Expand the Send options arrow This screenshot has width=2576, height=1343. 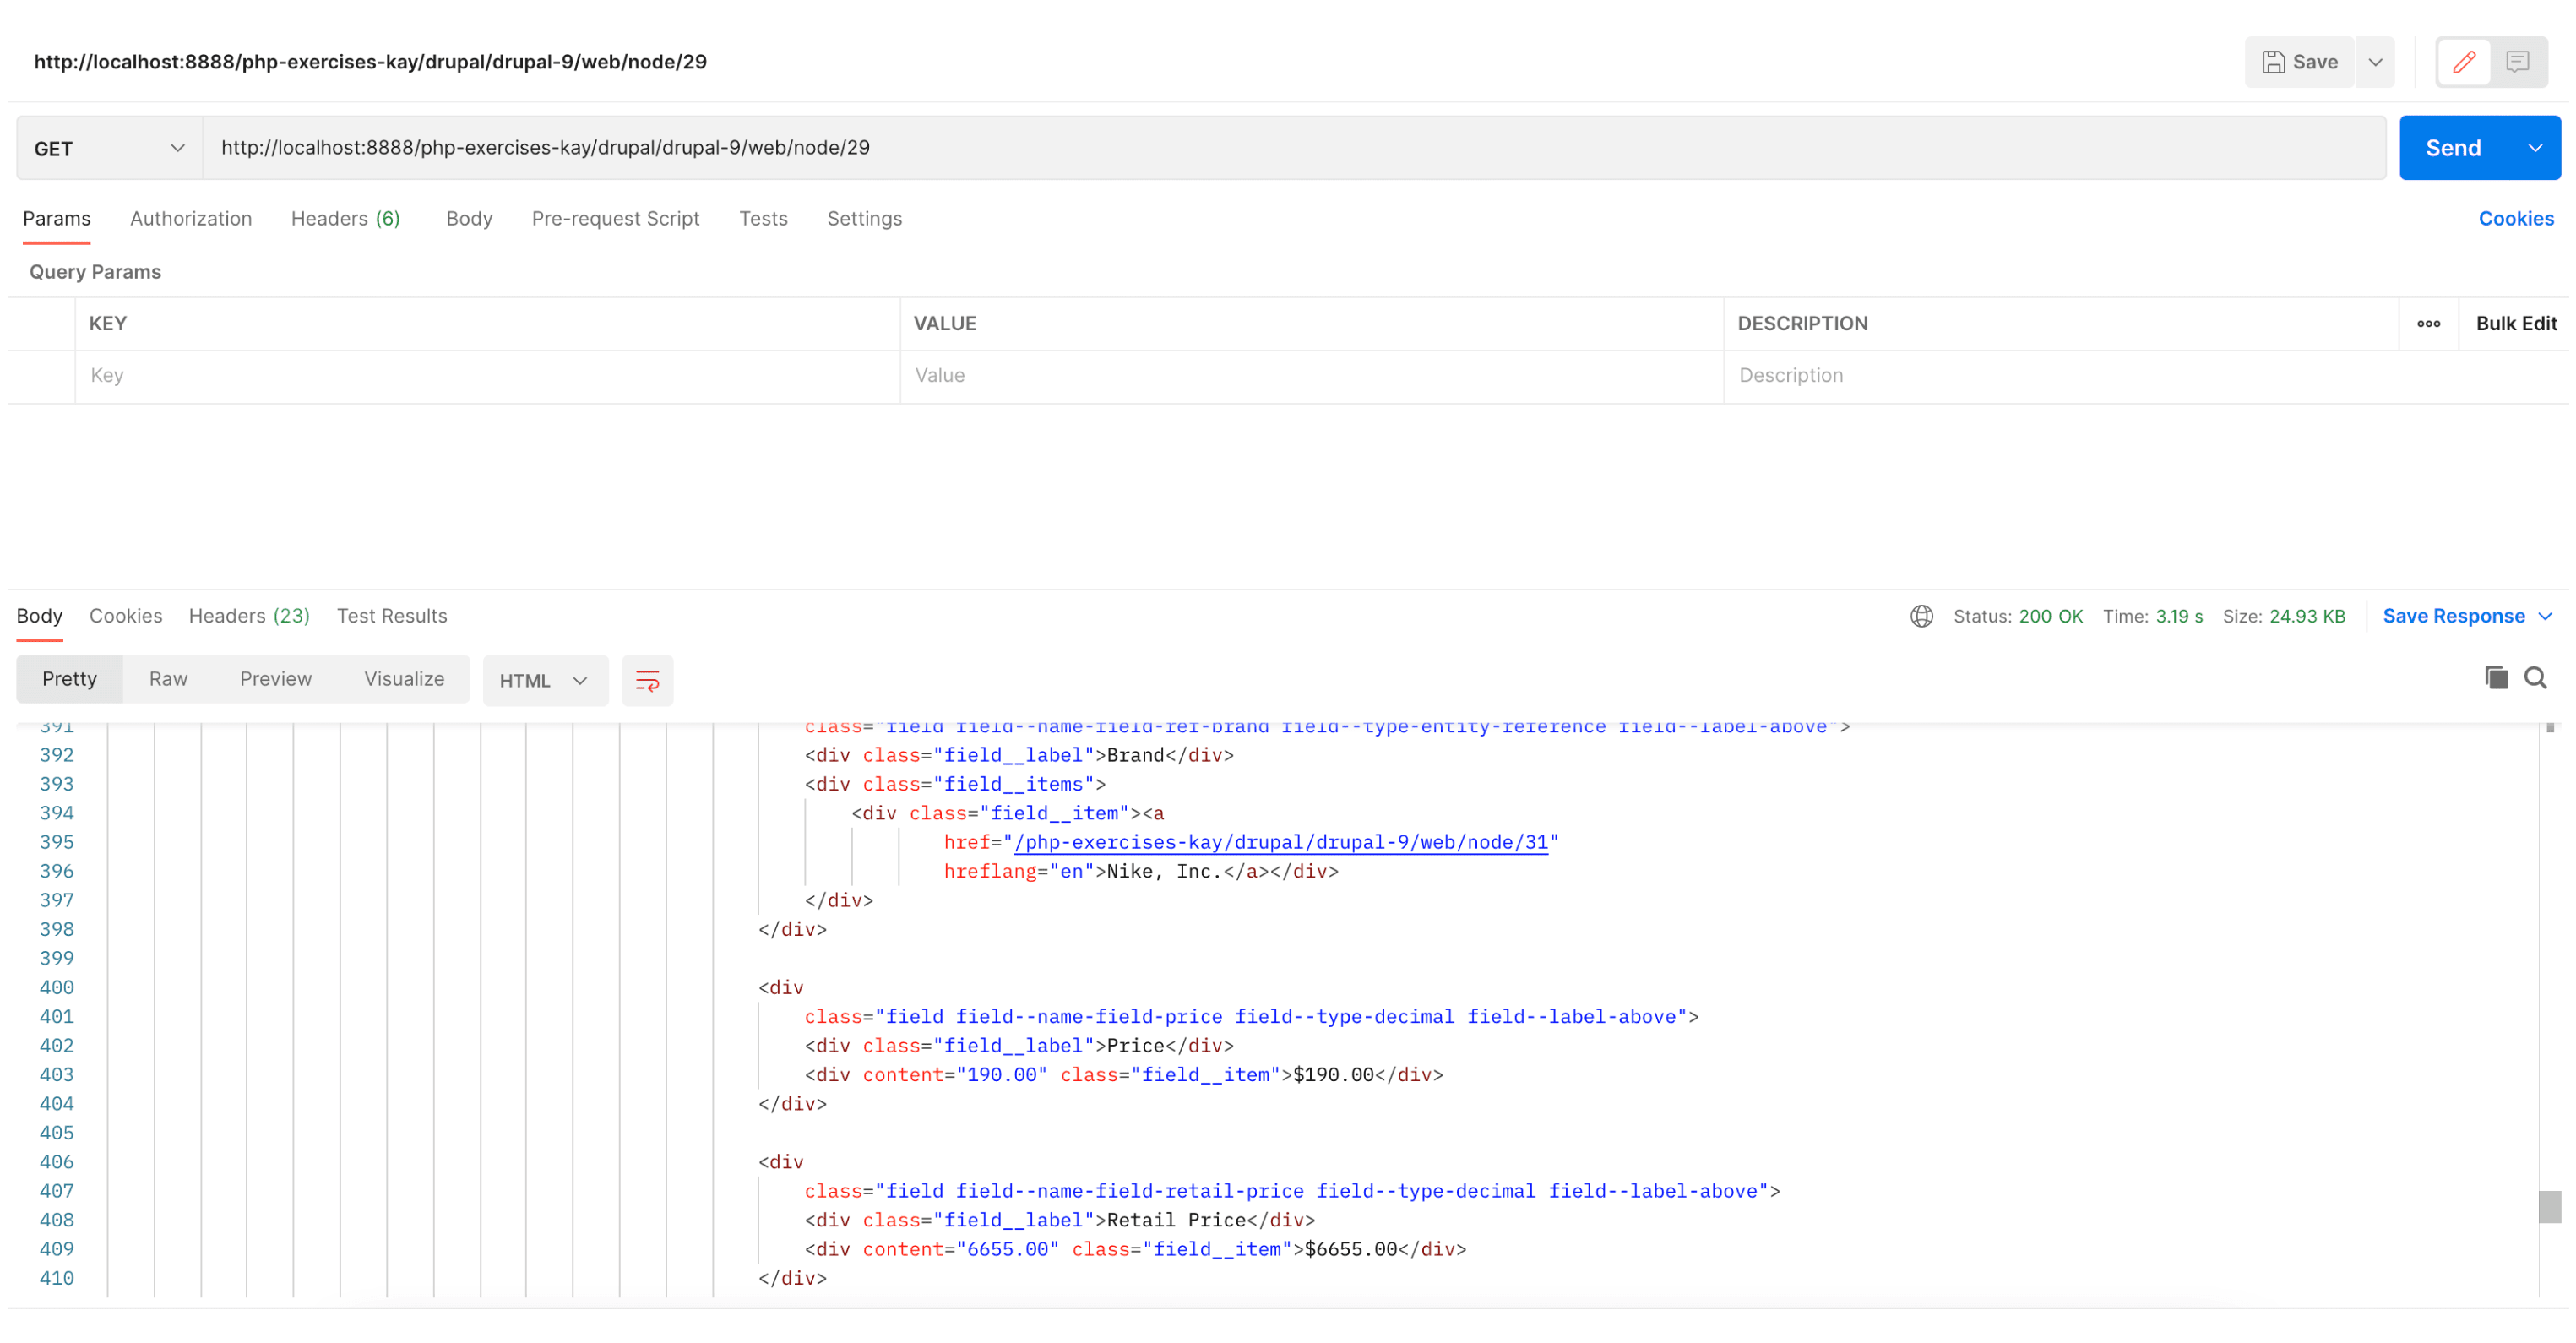point(2535,148)
